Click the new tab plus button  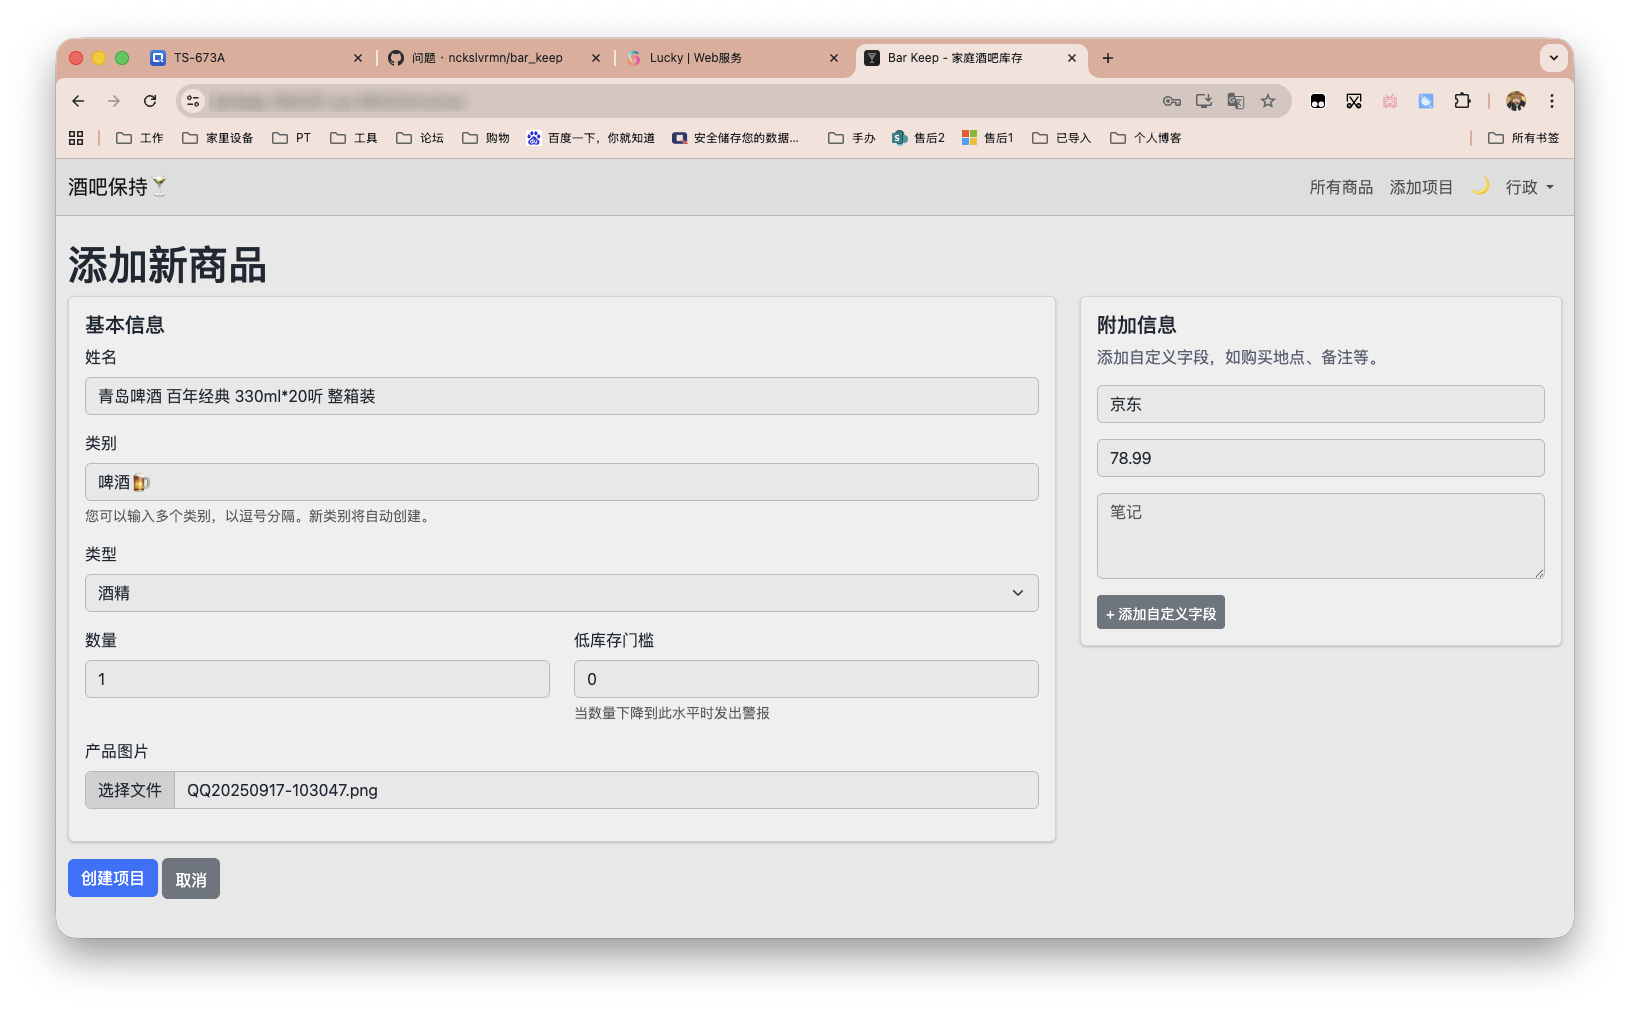[x=1108, y=58]
